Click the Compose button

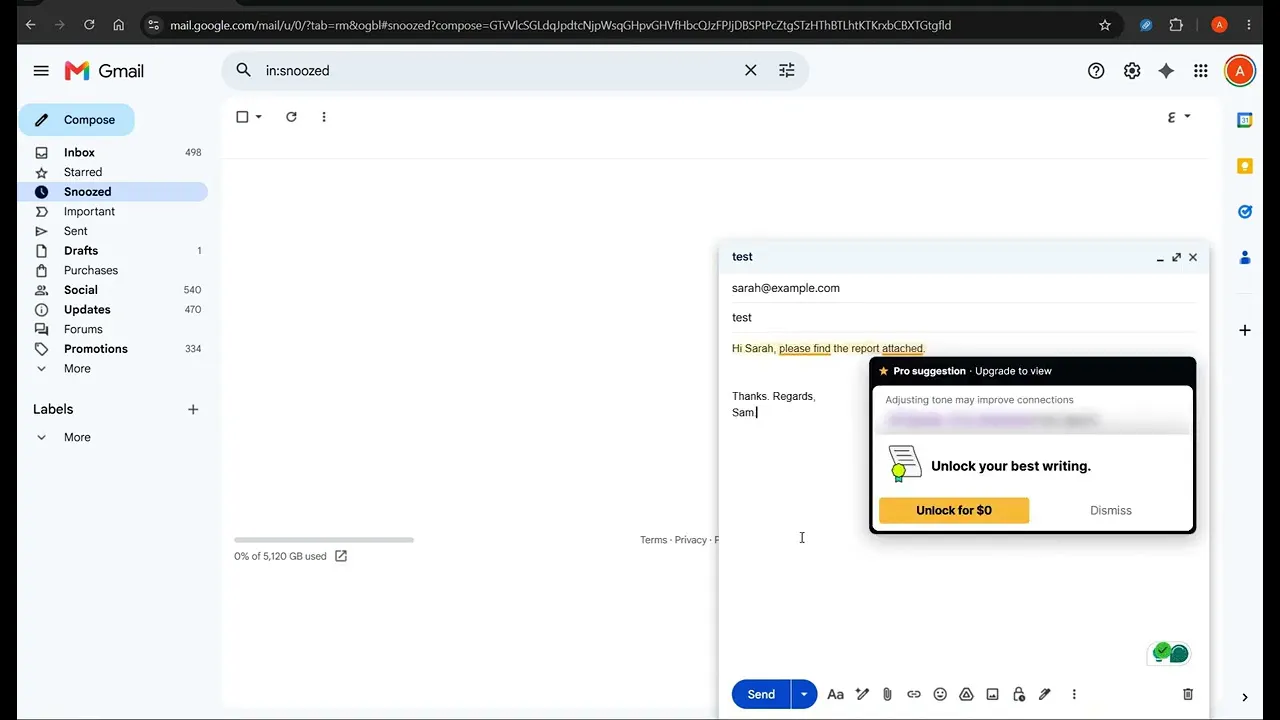(x=77, y=120)
